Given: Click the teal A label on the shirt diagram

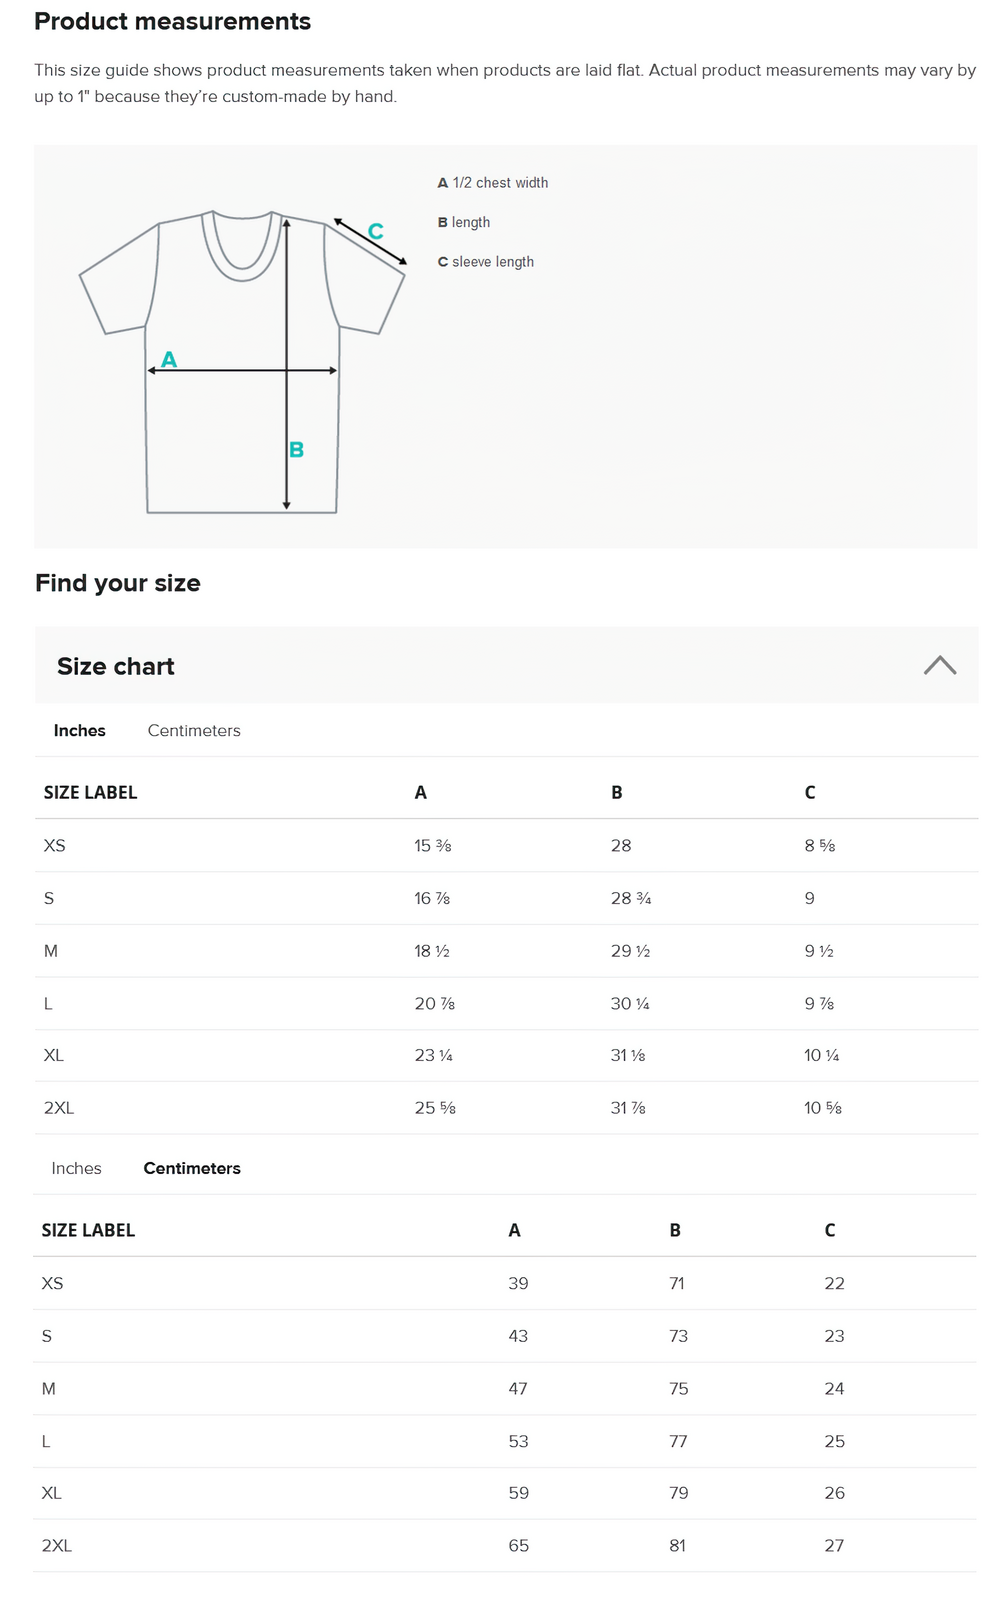Looking at the screenshot, I should 169,360.
